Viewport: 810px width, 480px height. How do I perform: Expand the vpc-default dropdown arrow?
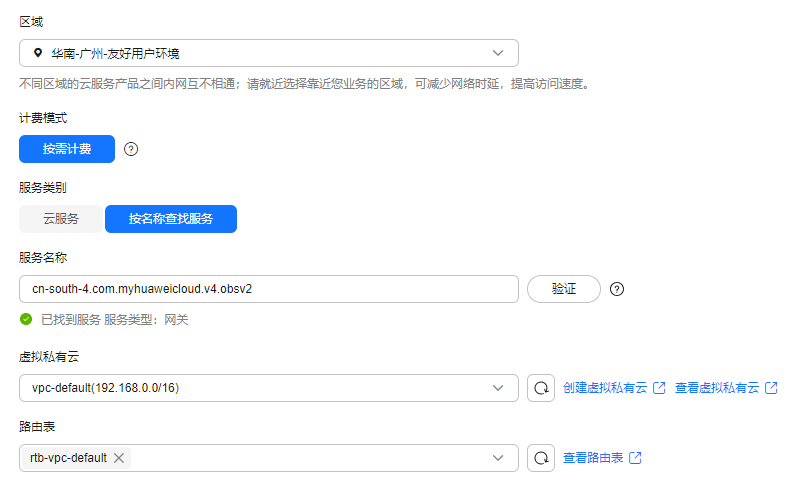pyautogui.click(x=498, y=388)
